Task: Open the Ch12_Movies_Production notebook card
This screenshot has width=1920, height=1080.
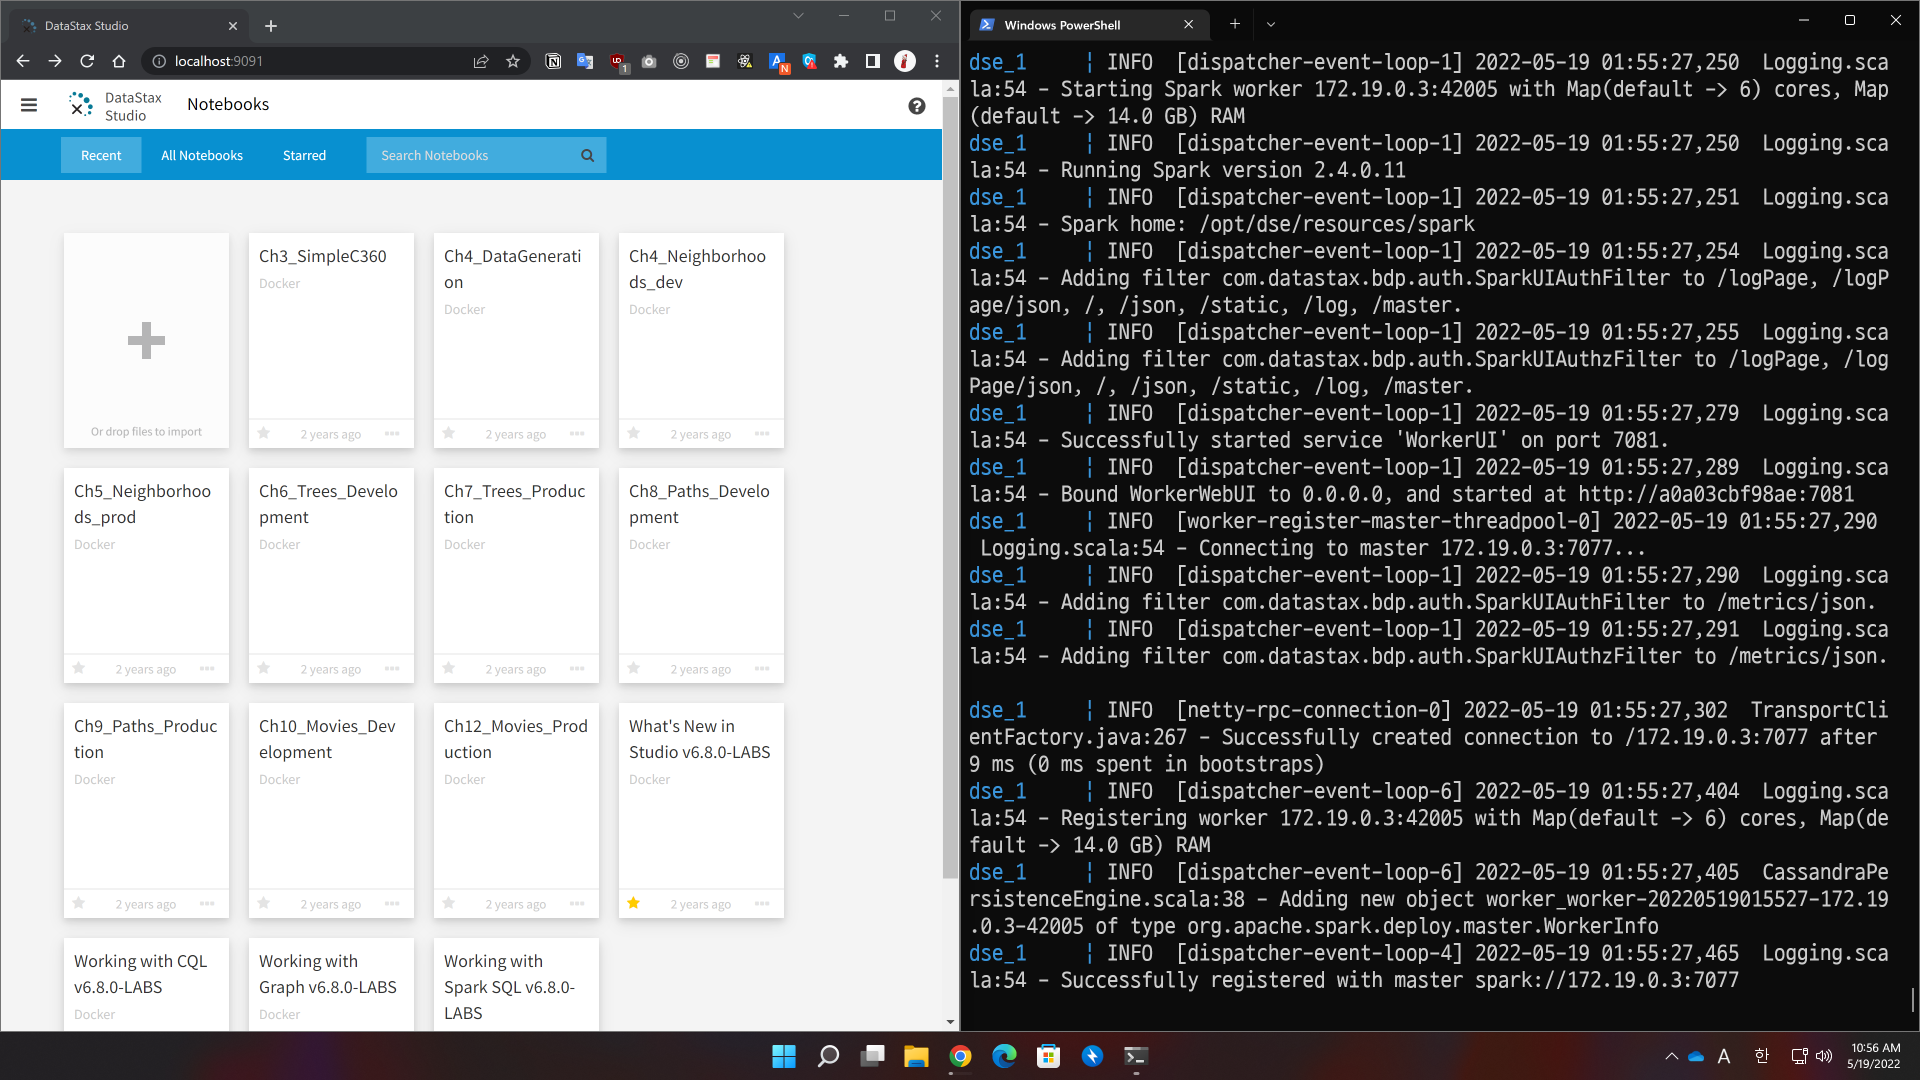Action: [516, 810]
